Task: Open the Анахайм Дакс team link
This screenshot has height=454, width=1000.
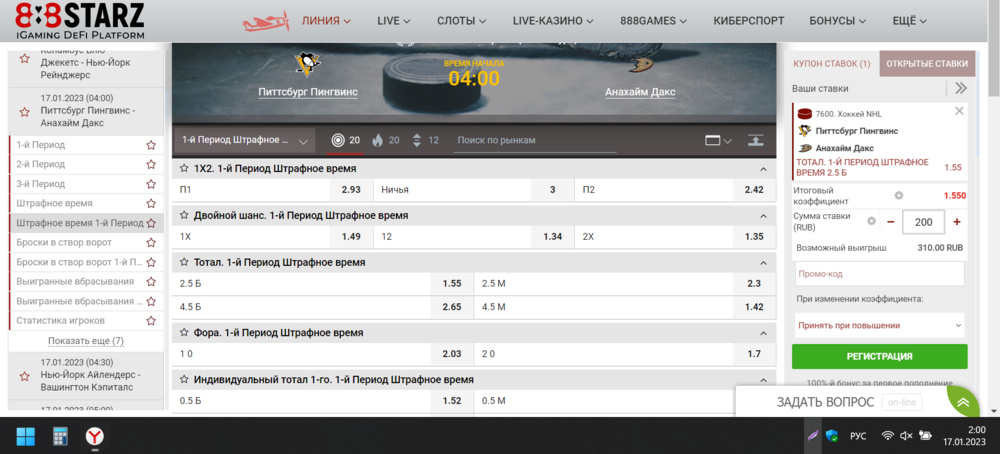Action: tap(640, 92)
